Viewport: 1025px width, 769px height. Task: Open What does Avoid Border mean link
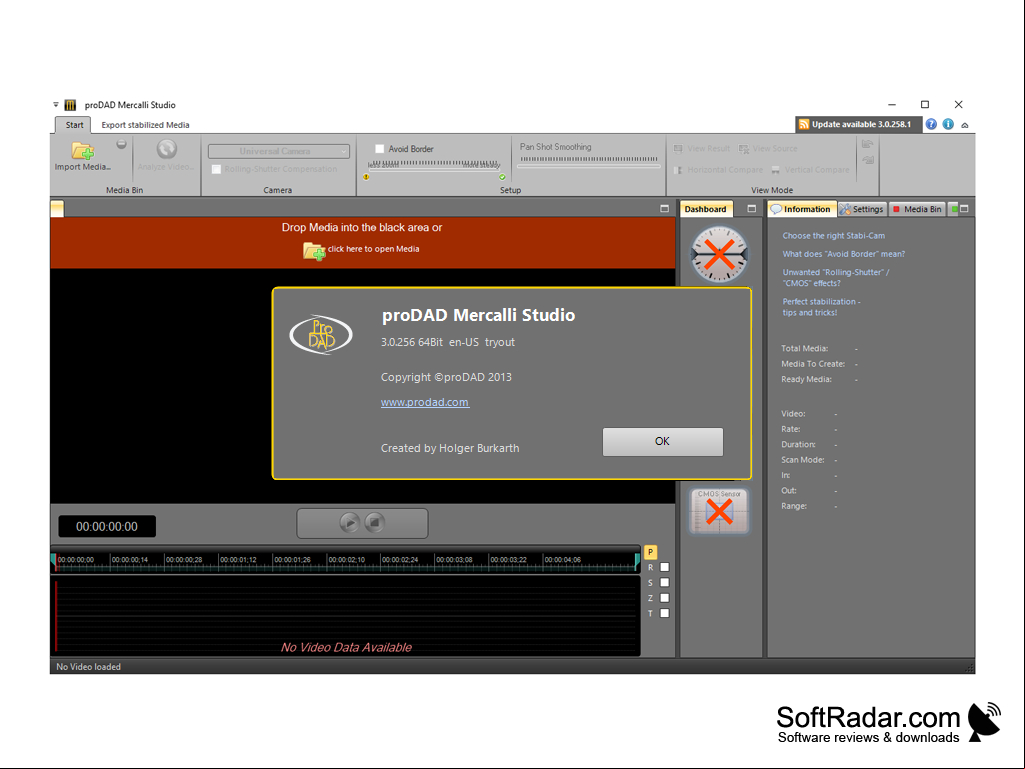(x=843, y=254)
